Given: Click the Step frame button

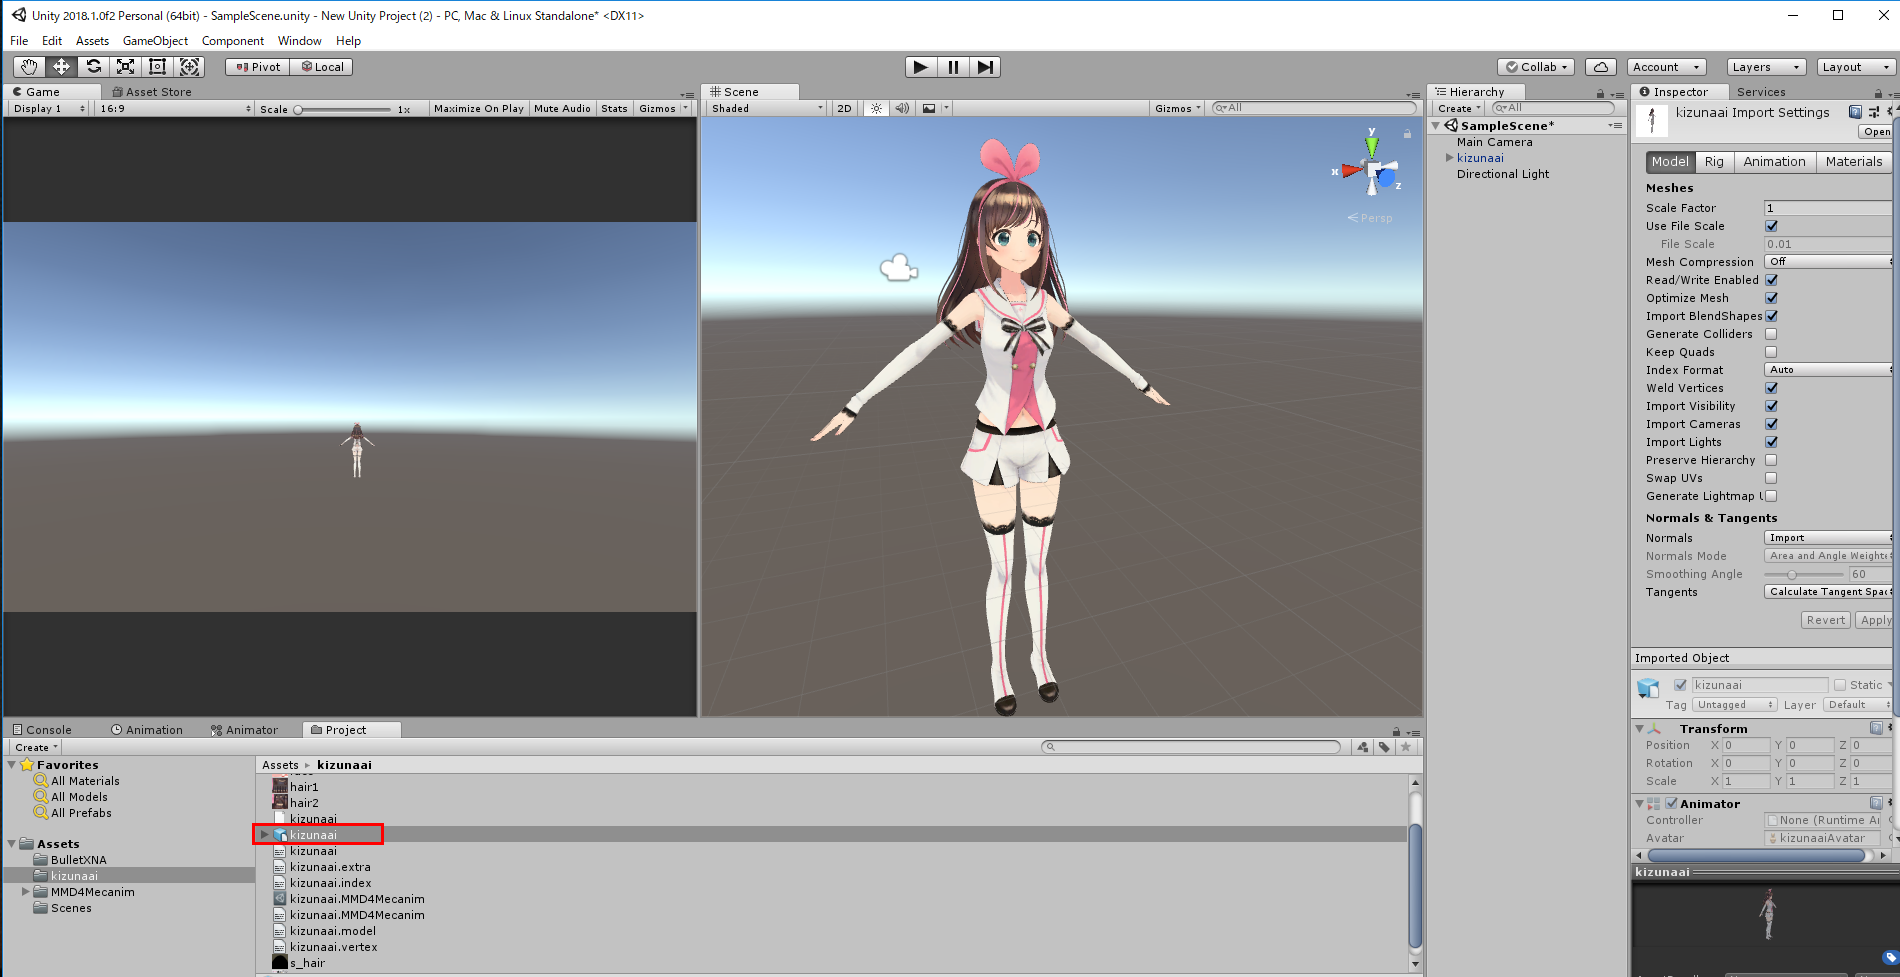Looking at the screenshot, I should 985,67.
